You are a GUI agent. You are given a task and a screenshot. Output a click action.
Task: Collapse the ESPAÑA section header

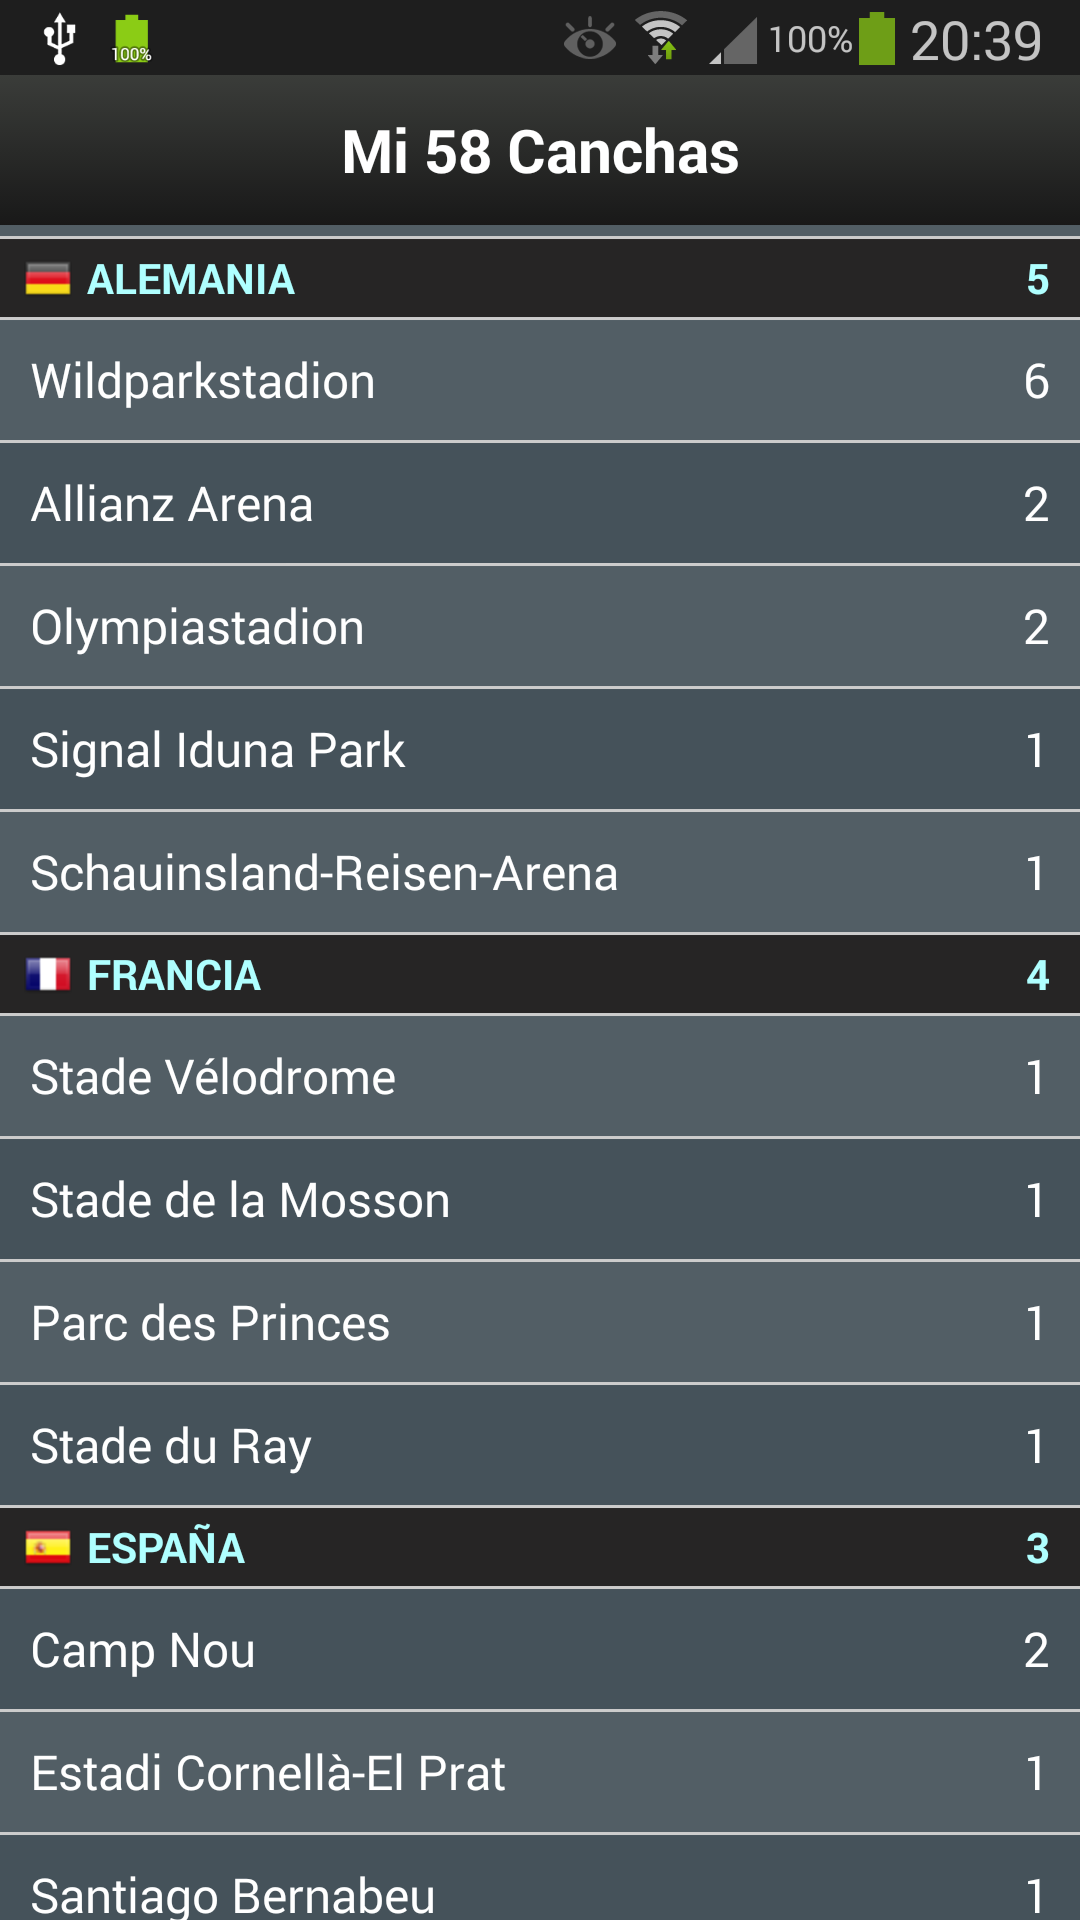540,1548
